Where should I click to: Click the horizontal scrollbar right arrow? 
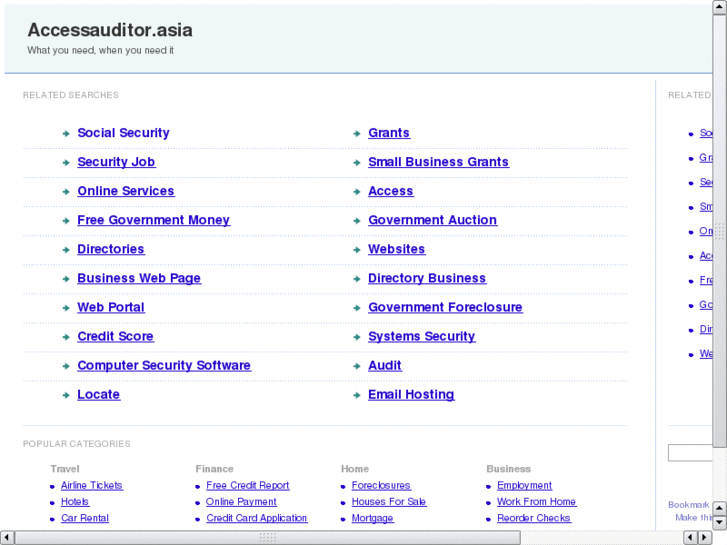coord(705,538)
